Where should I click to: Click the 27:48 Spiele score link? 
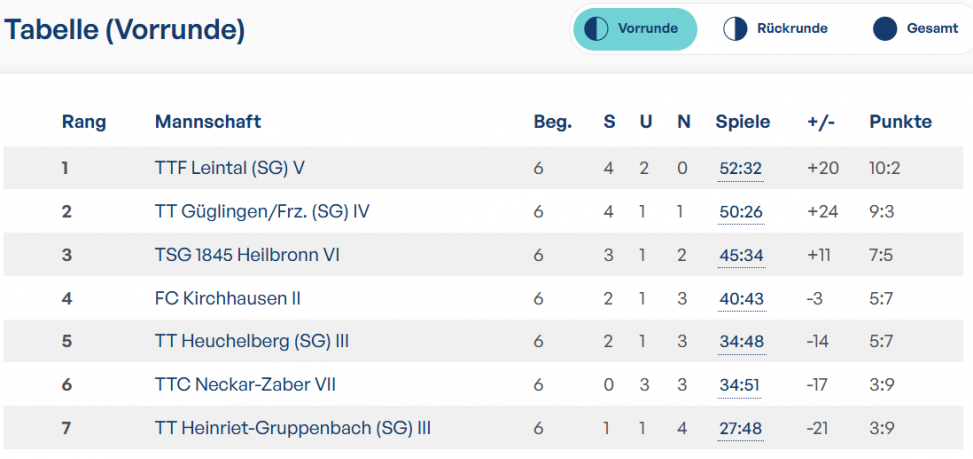coord(740,429)
